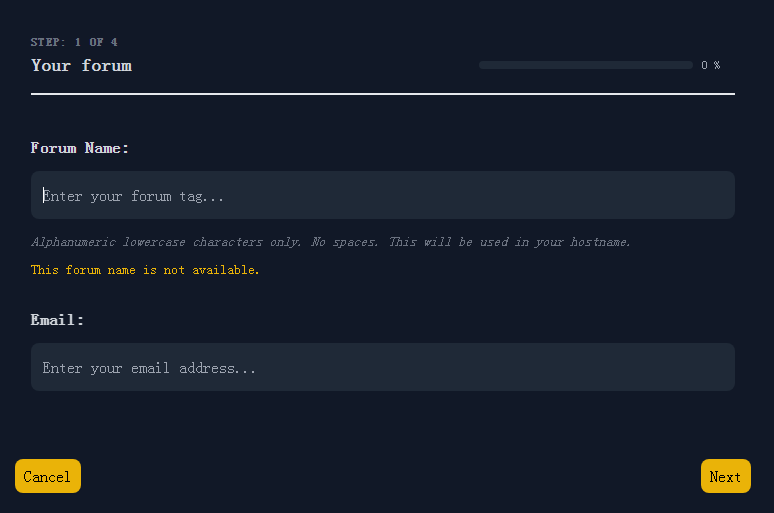Click the word hostname in the hint
This screenshot has height=513, width=774.
(600, 242)
